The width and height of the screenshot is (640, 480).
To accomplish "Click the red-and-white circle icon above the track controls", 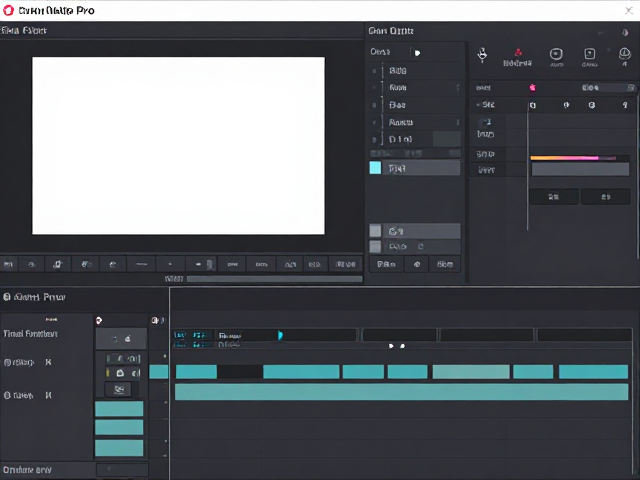I will [x=99, y=321].
